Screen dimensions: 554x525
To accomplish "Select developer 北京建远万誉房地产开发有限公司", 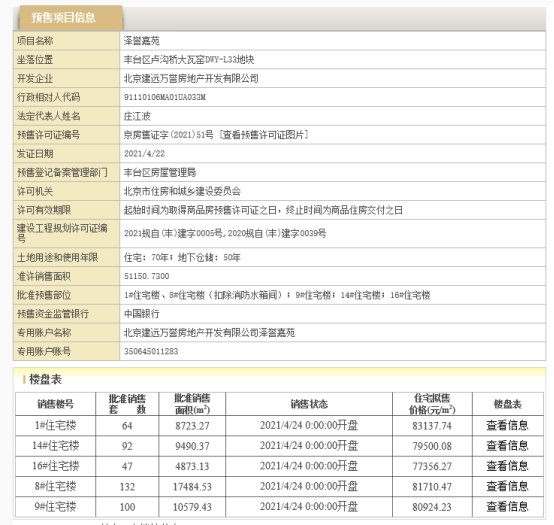I will tap(191, 78).
